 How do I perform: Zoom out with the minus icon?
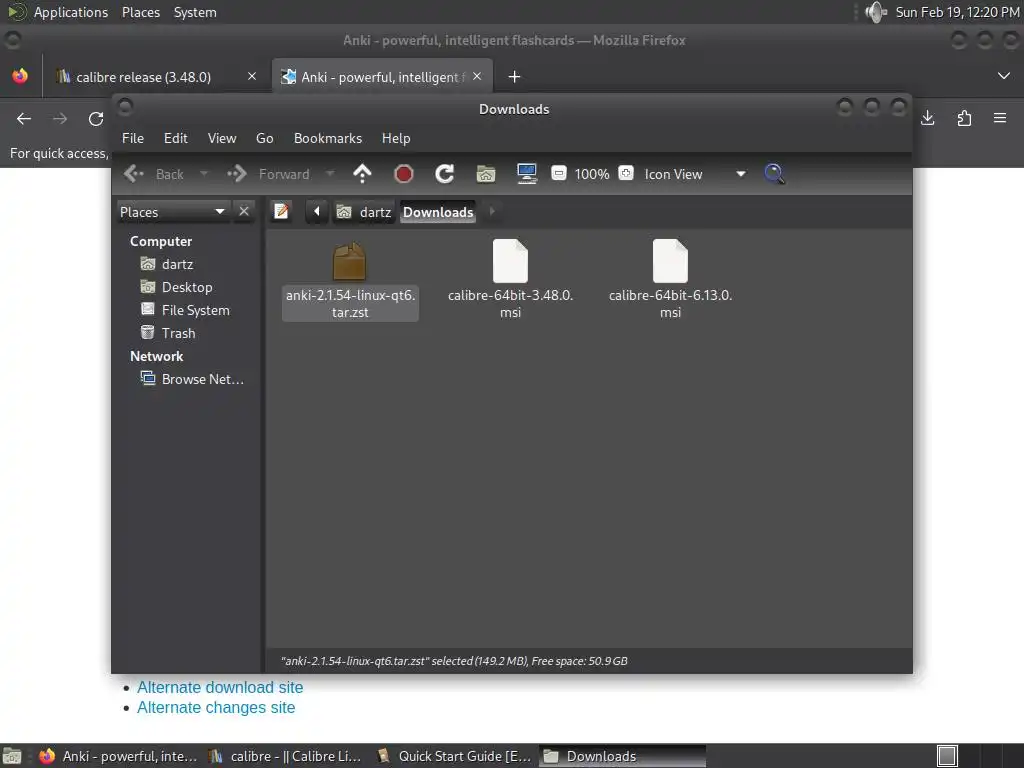pos(558,173)
